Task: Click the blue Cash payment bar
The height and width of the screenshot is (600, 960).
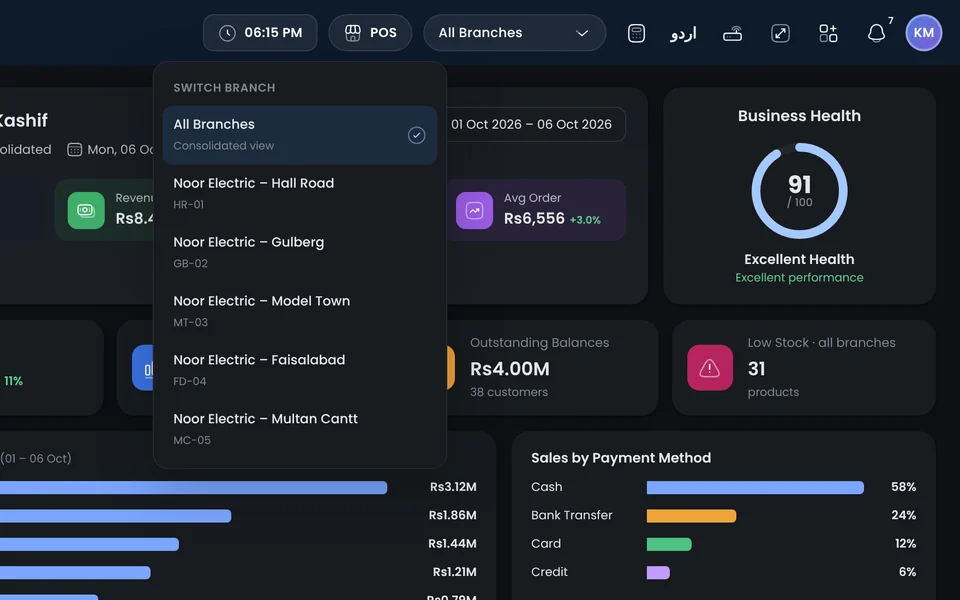Action: 756,487
